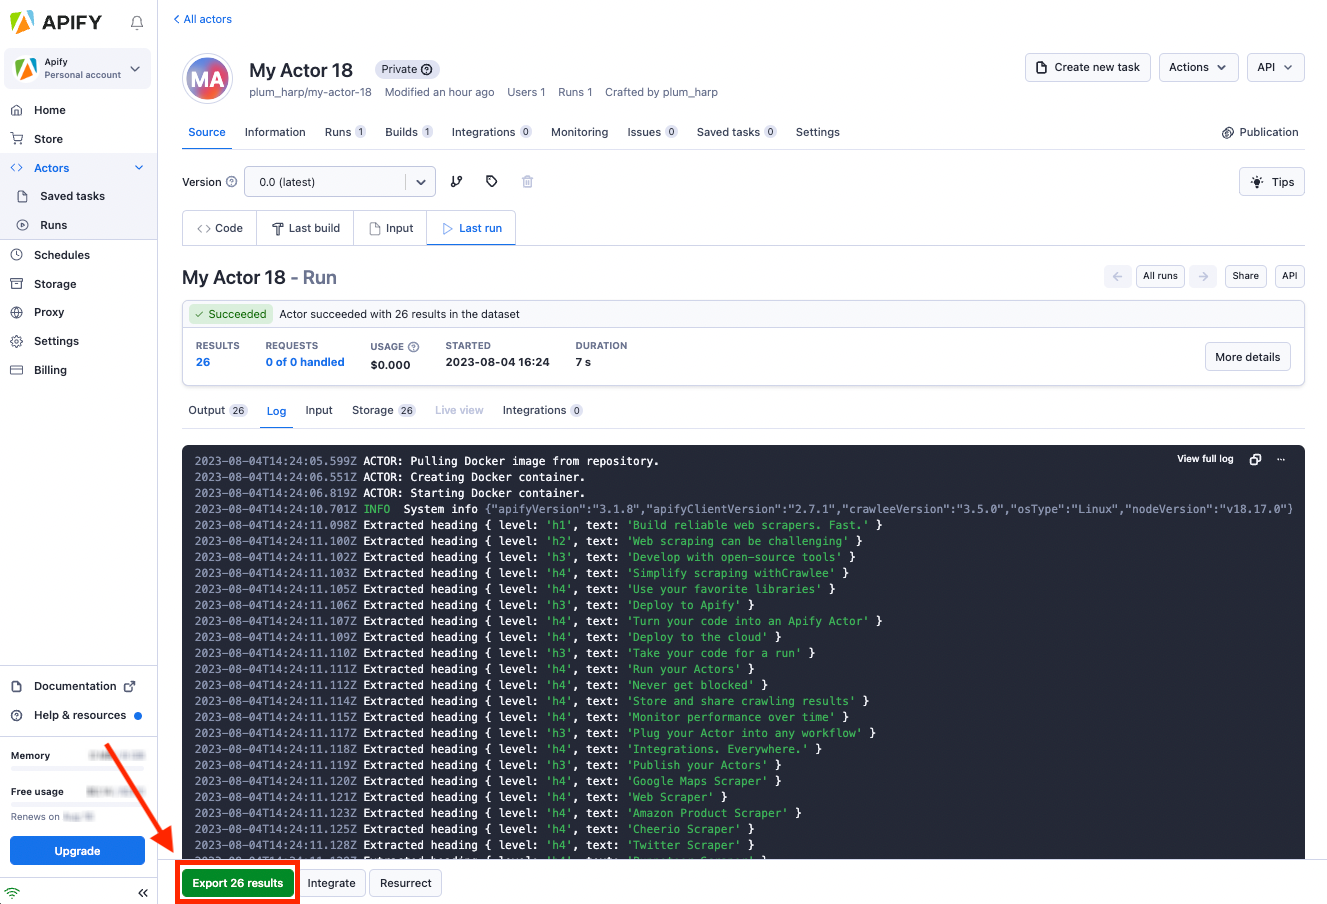Open the Actions dropdown
This screenshot has width=1327, height=904.
(1198, 67)
